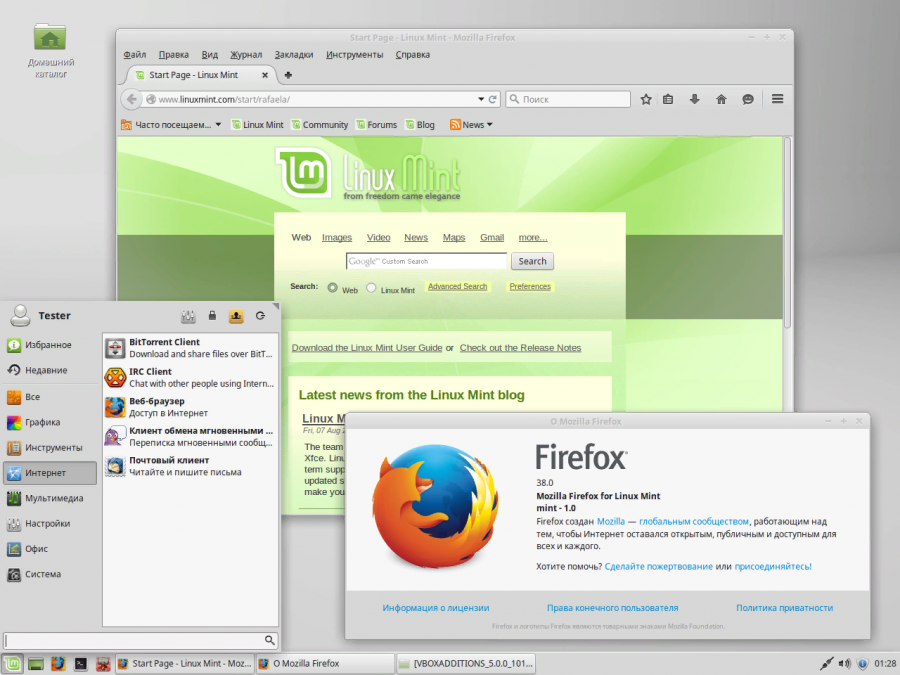Click the Firefox back arrow button
This screenshot has width=900, height=675.
tap(131, 99)
